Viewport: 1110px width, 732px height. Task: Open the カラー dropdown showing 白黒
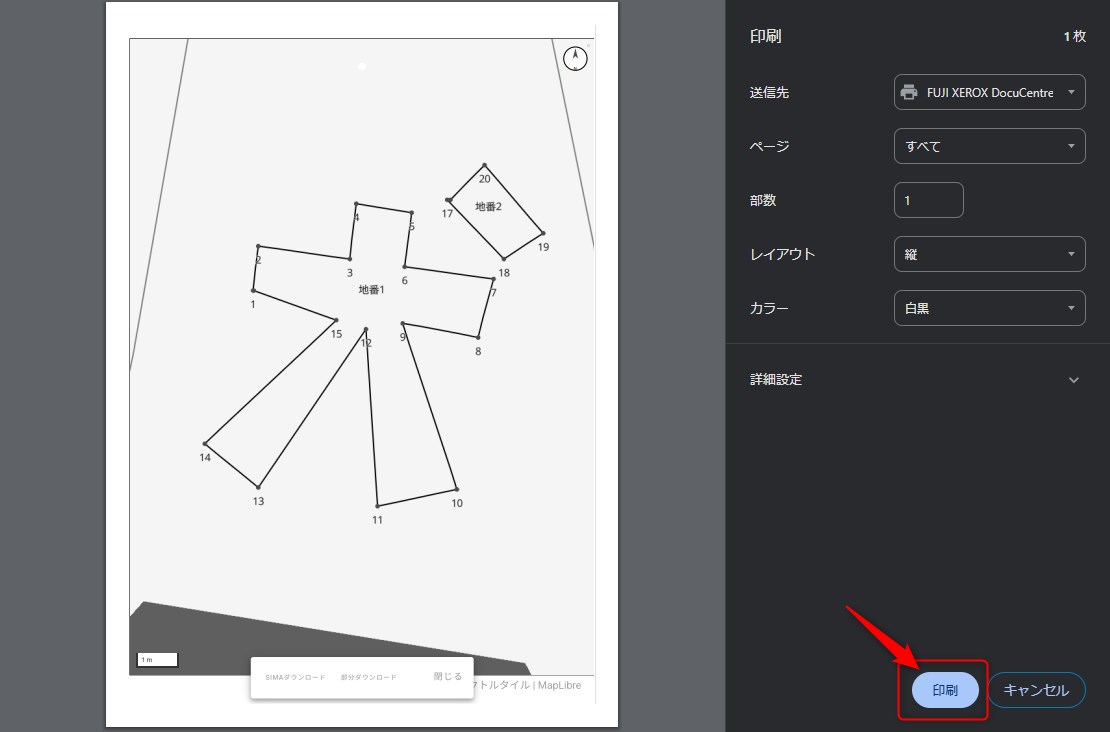pyautogui.click(x=988, y=308)
